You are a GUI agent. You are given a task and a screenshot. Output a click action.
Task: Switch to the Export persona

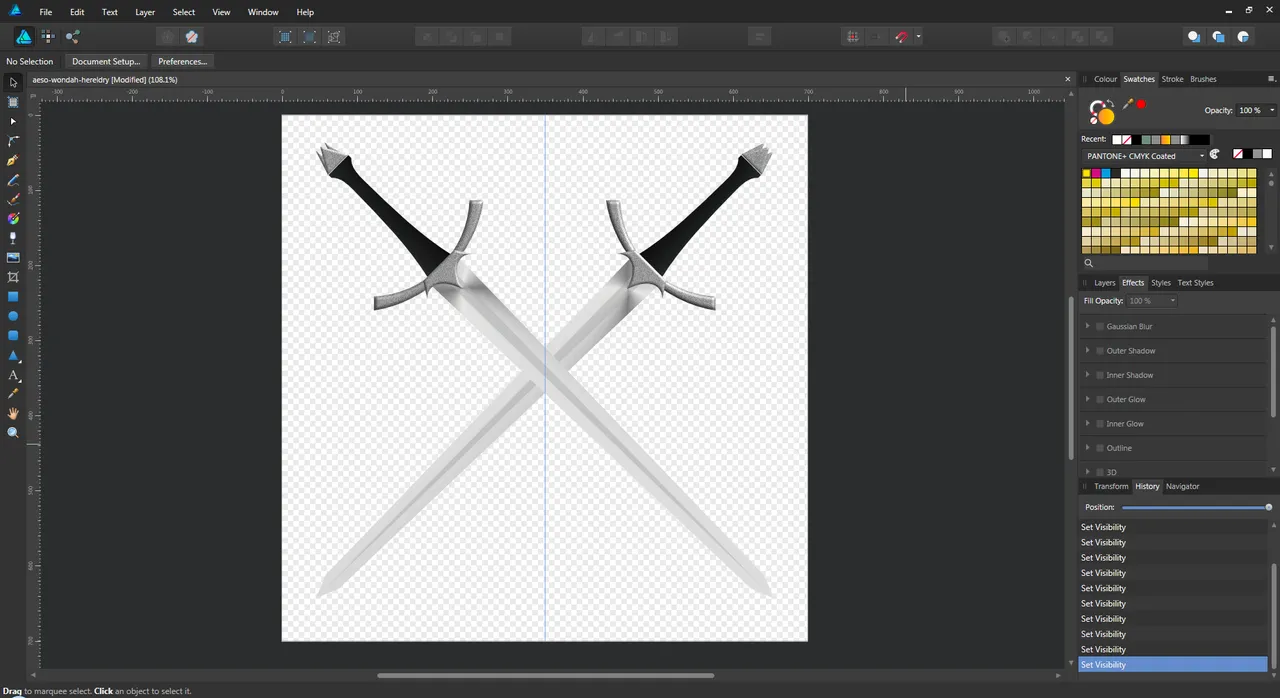click(x=72, y=36)
